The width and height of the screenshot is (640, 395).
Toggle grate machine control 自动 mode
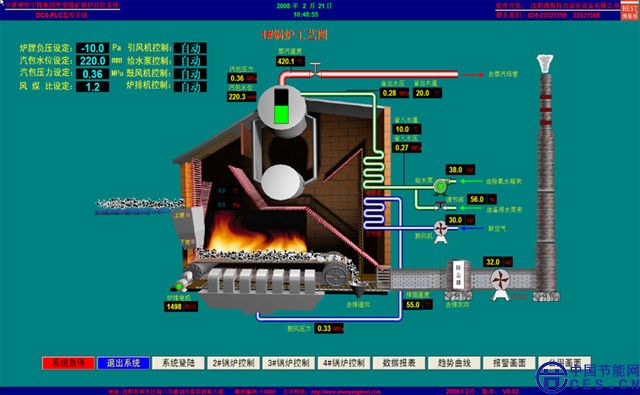(190, 87)
